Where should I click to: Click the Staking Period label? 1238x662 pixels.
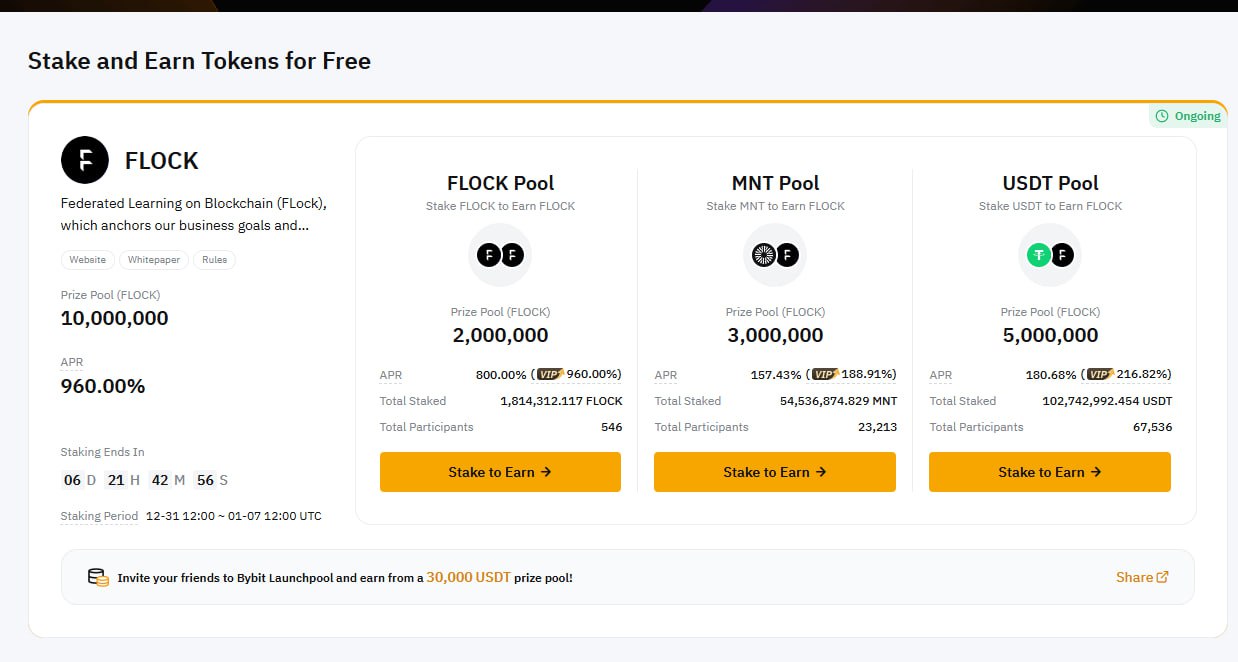point(99,516)
